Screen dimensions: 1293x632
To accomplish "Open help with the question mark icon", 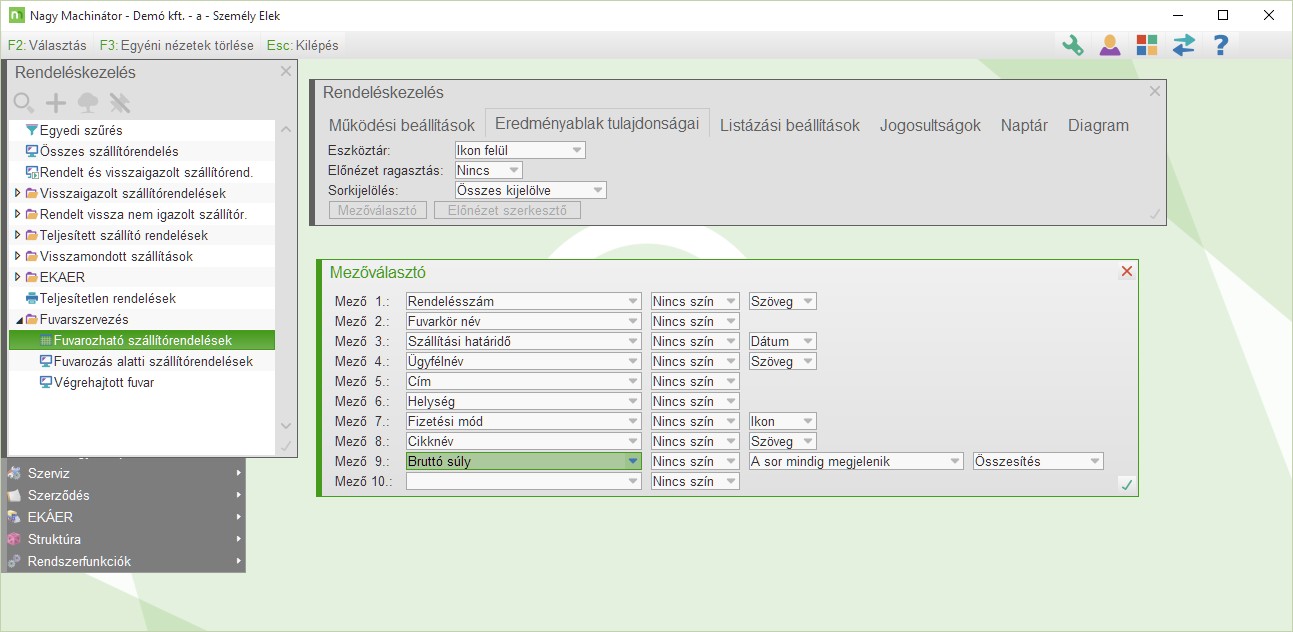I will tap(1220, 45).
